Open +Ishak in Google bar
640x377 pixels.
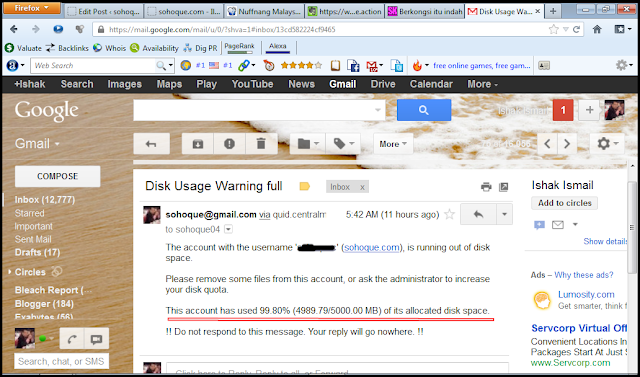tap(30, 84)
